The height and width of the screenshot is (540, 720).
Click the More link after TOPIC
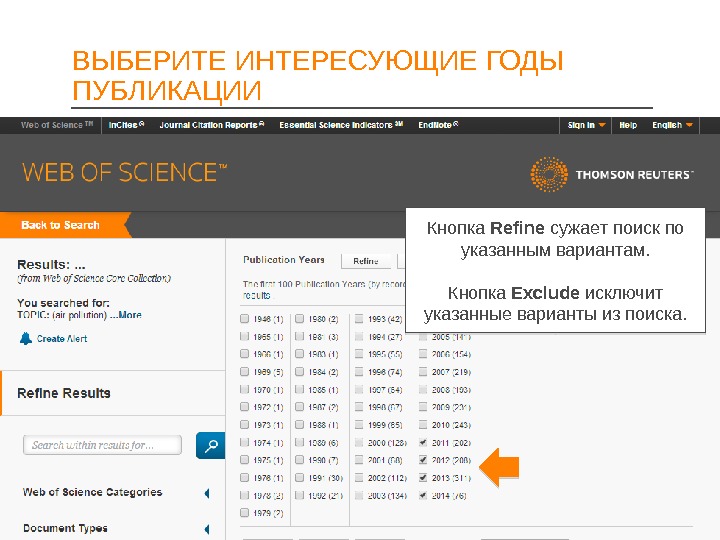(x=130, y=315)
